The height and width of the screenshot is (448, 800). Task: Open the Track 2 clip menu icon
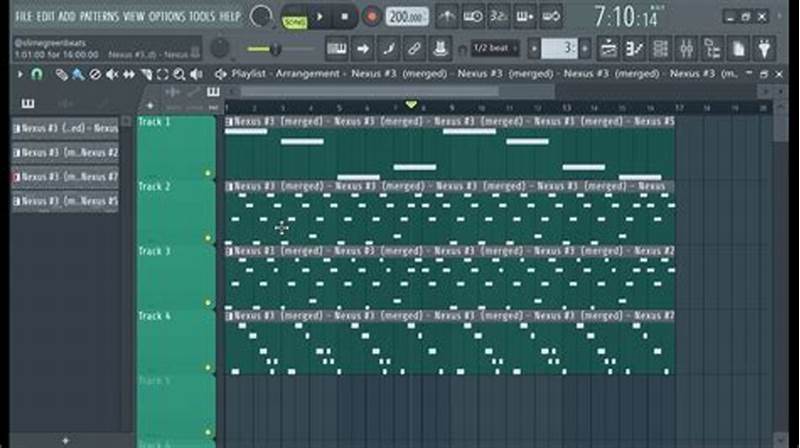tap(229, 187)
